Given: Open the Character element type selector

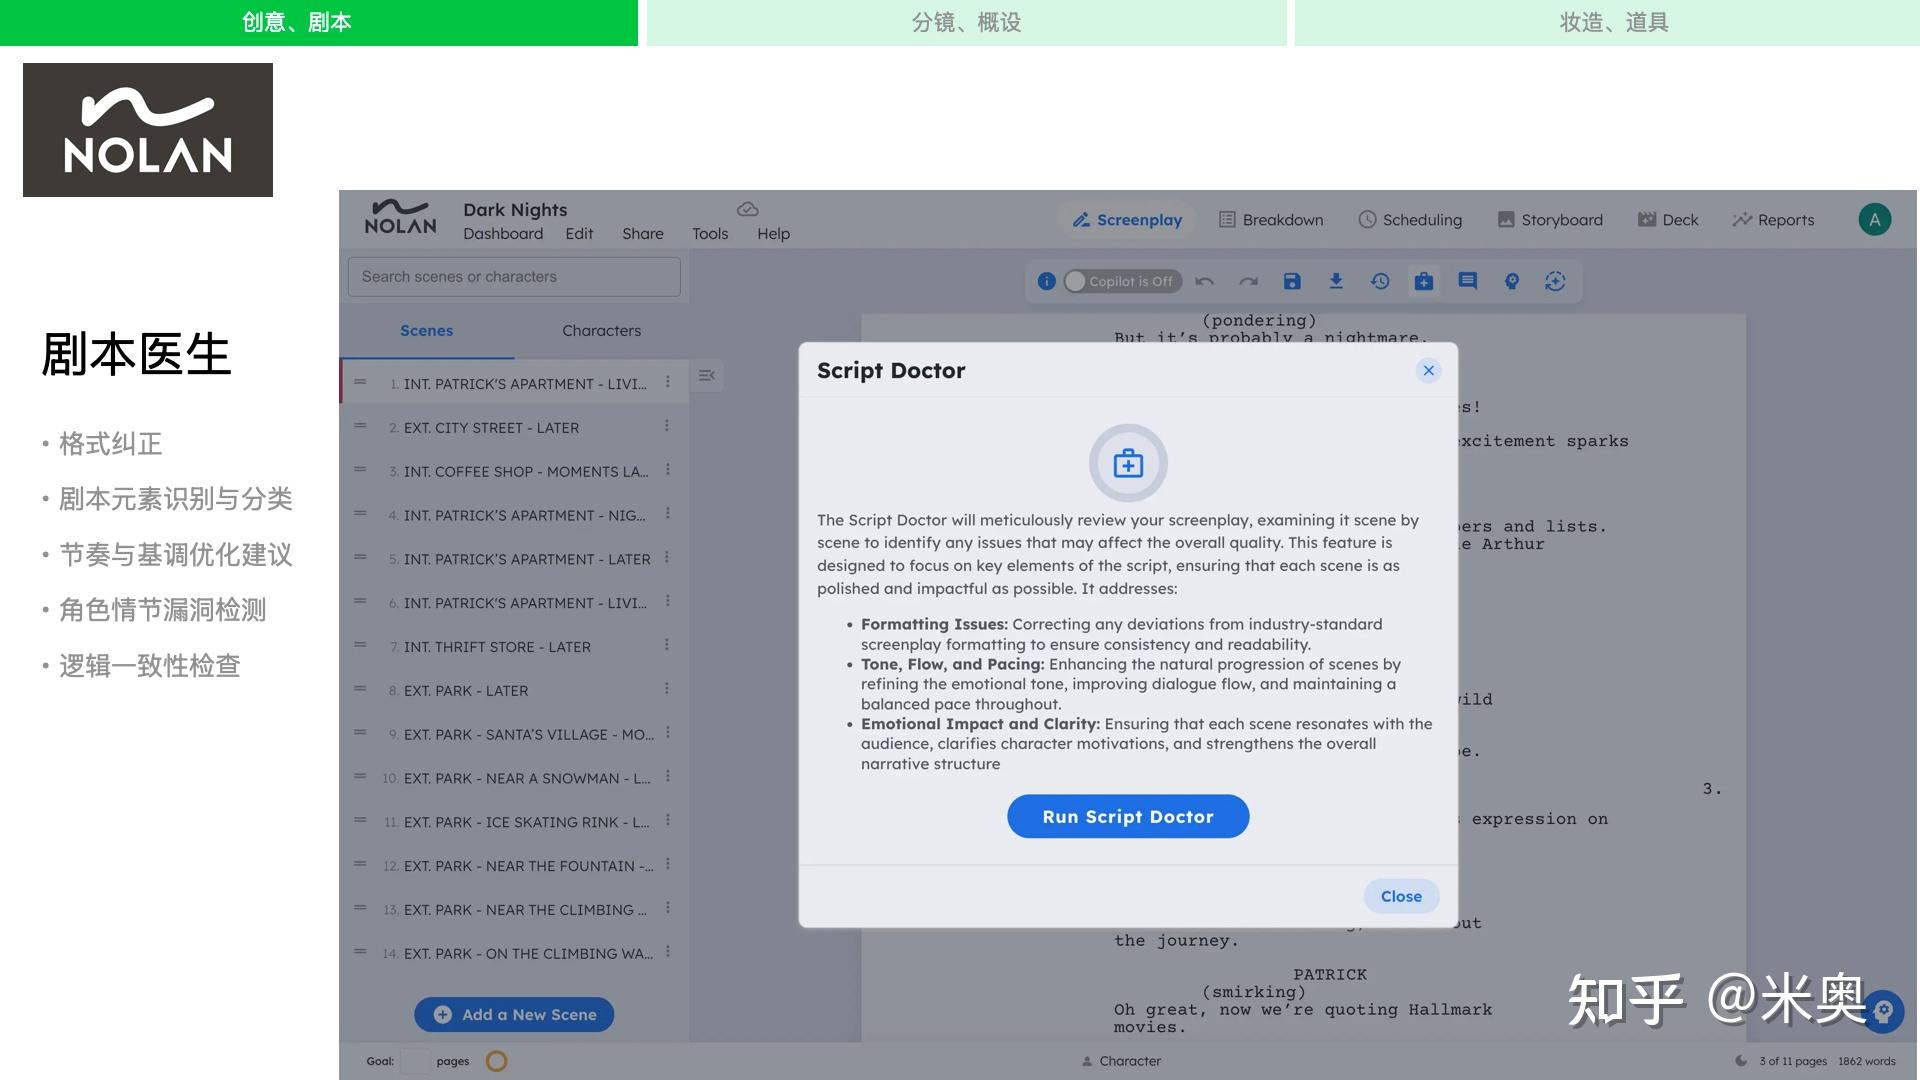Looking at the screenshot, I should click(x=1121, y=1061).
